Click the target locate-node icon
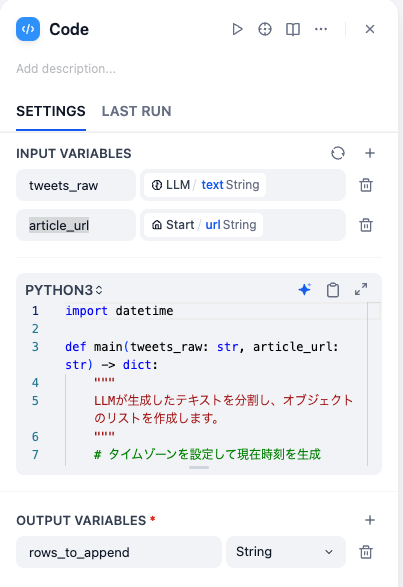Viewport: 404px width, 587px height. 265,29
